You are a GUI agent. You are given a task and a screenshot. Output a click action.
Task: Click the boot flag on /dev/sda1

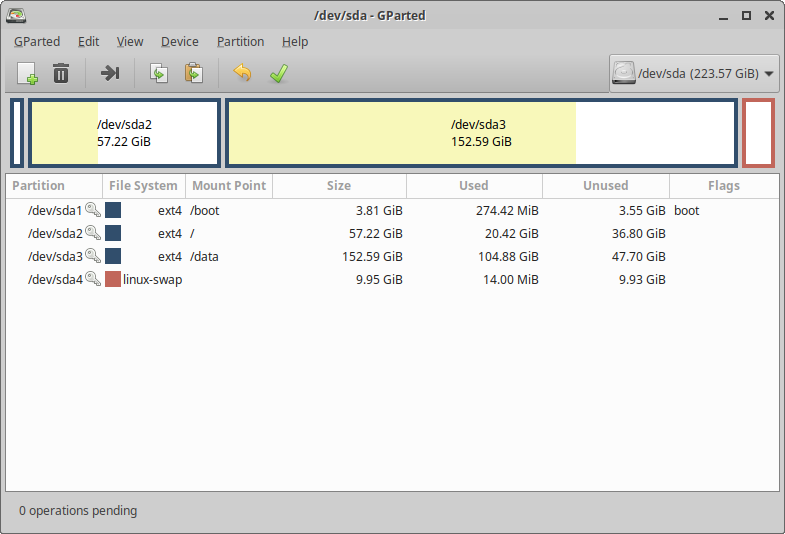(x=686, y=211)
